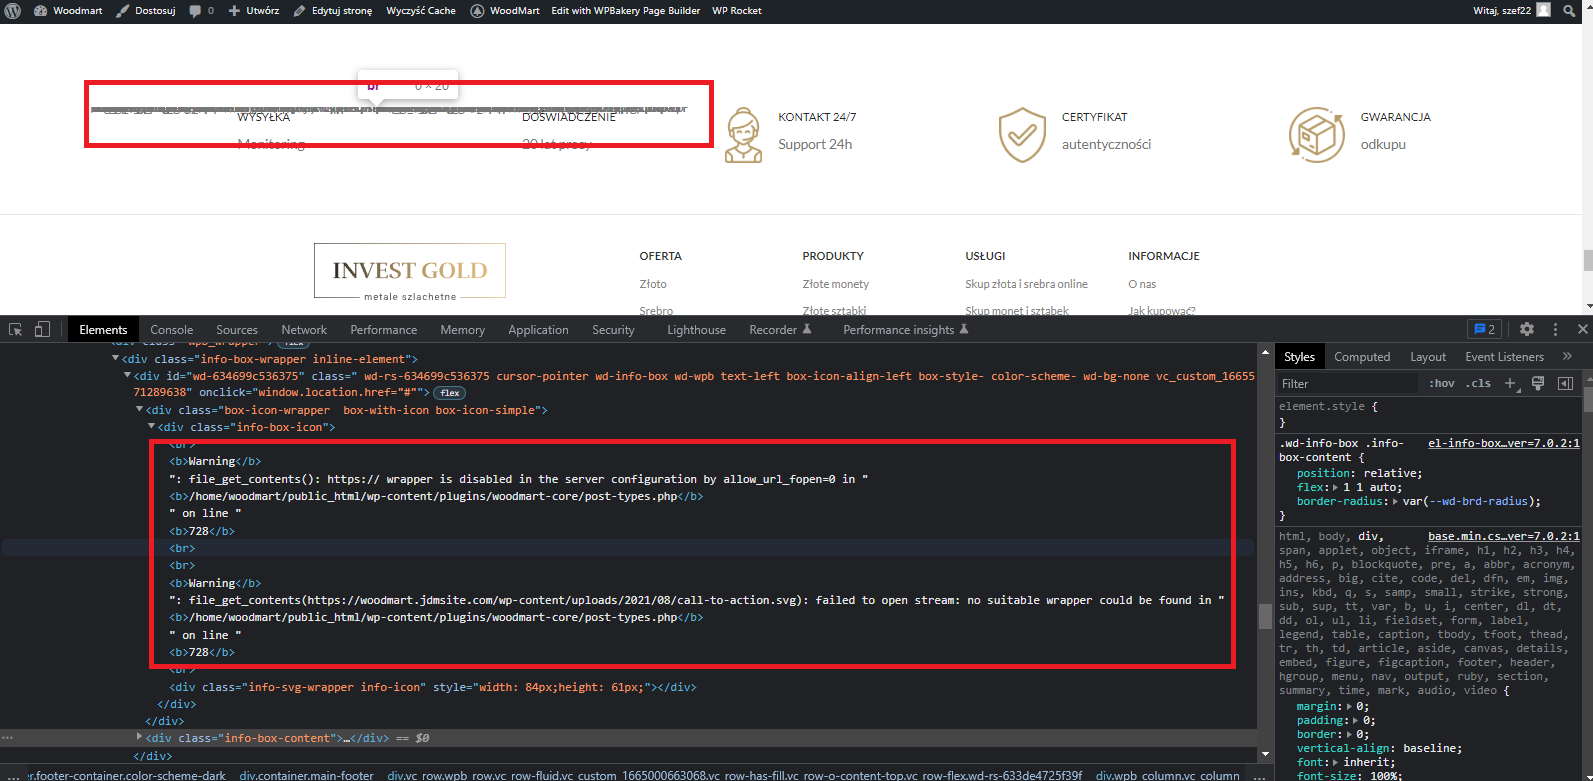
Task: Open the O nas footer link
Action: pyautogui.click(x=1142, y=284)
